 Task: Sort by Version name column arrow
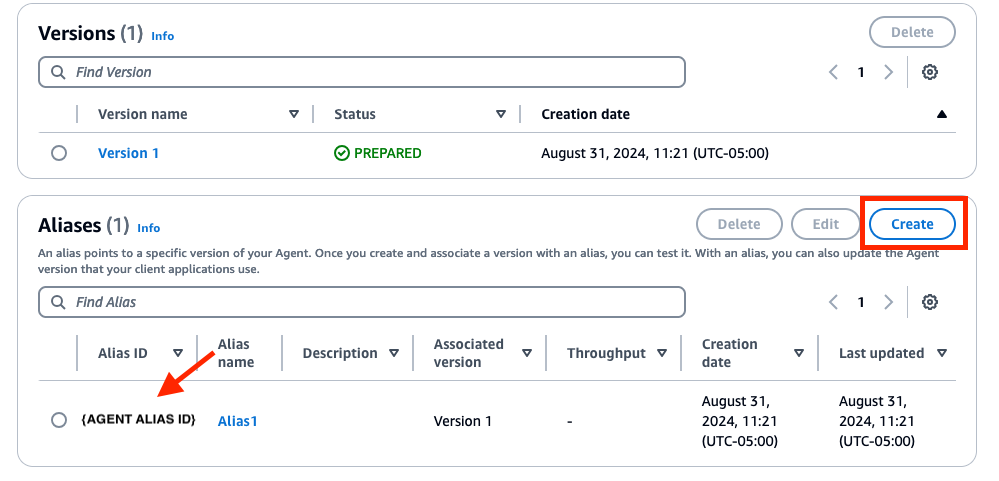point(294,115)
